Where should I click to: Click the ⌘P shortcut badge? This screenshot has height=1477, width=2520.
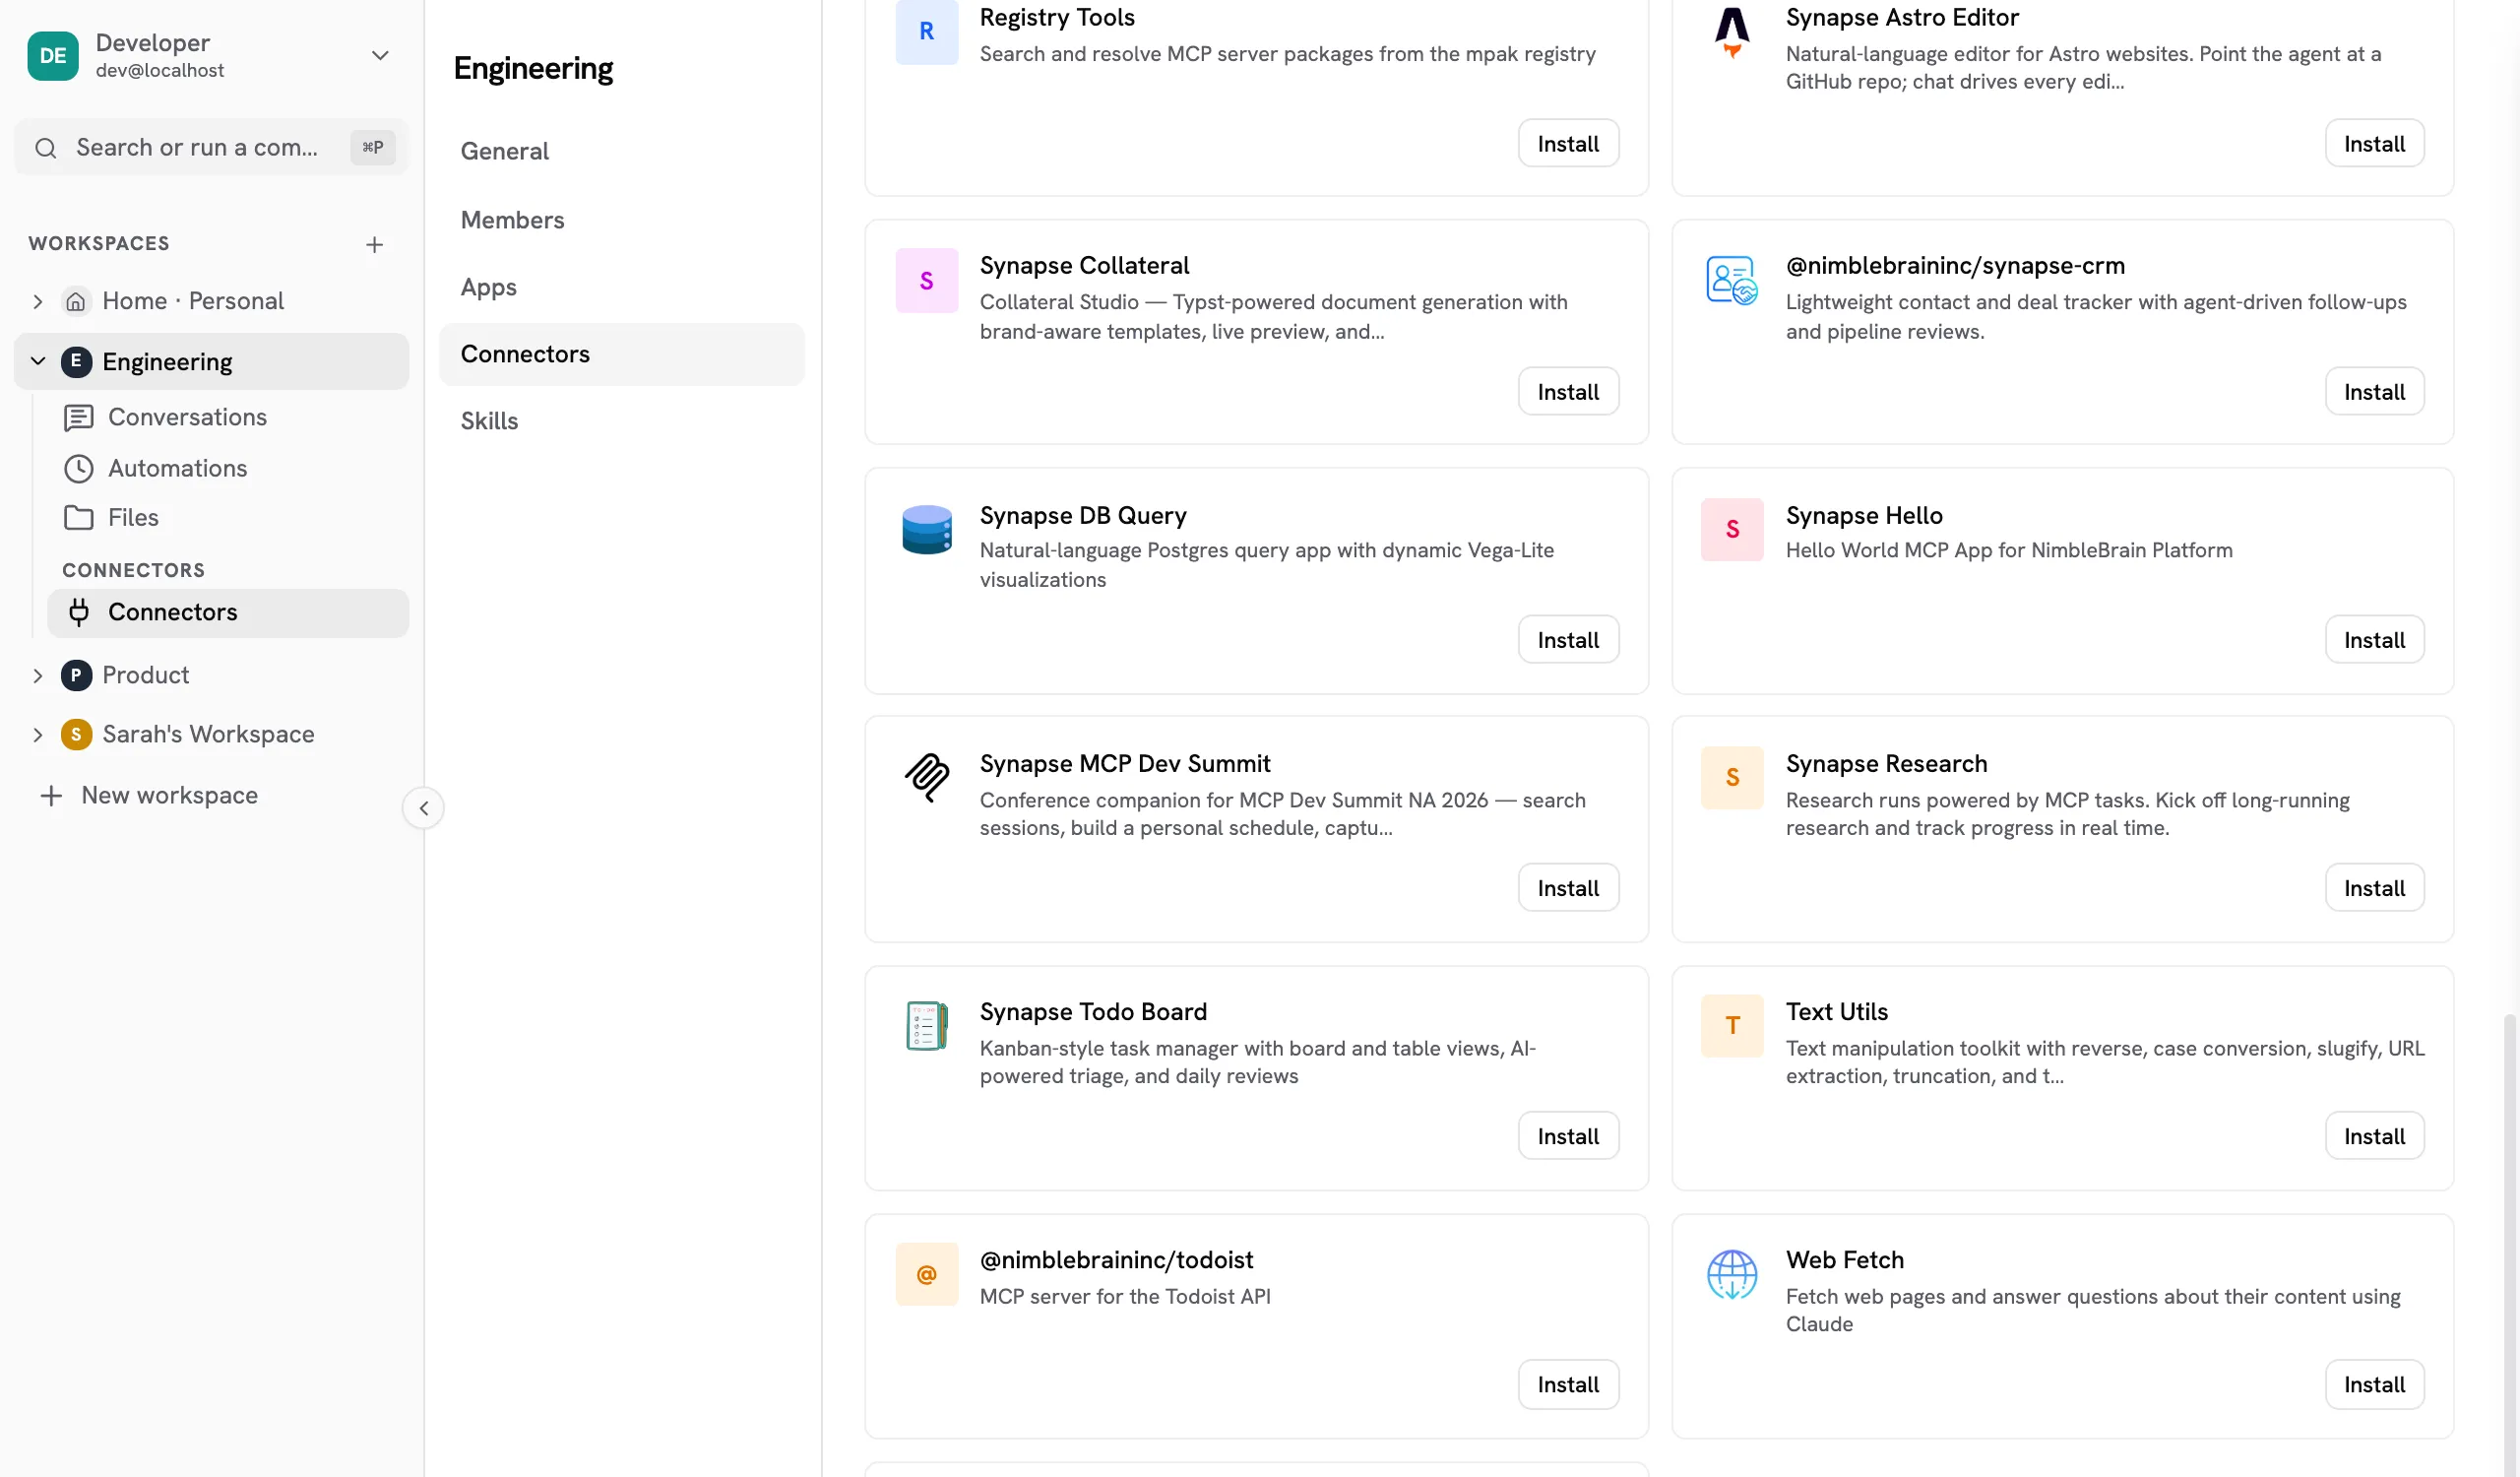click(373, 147)
